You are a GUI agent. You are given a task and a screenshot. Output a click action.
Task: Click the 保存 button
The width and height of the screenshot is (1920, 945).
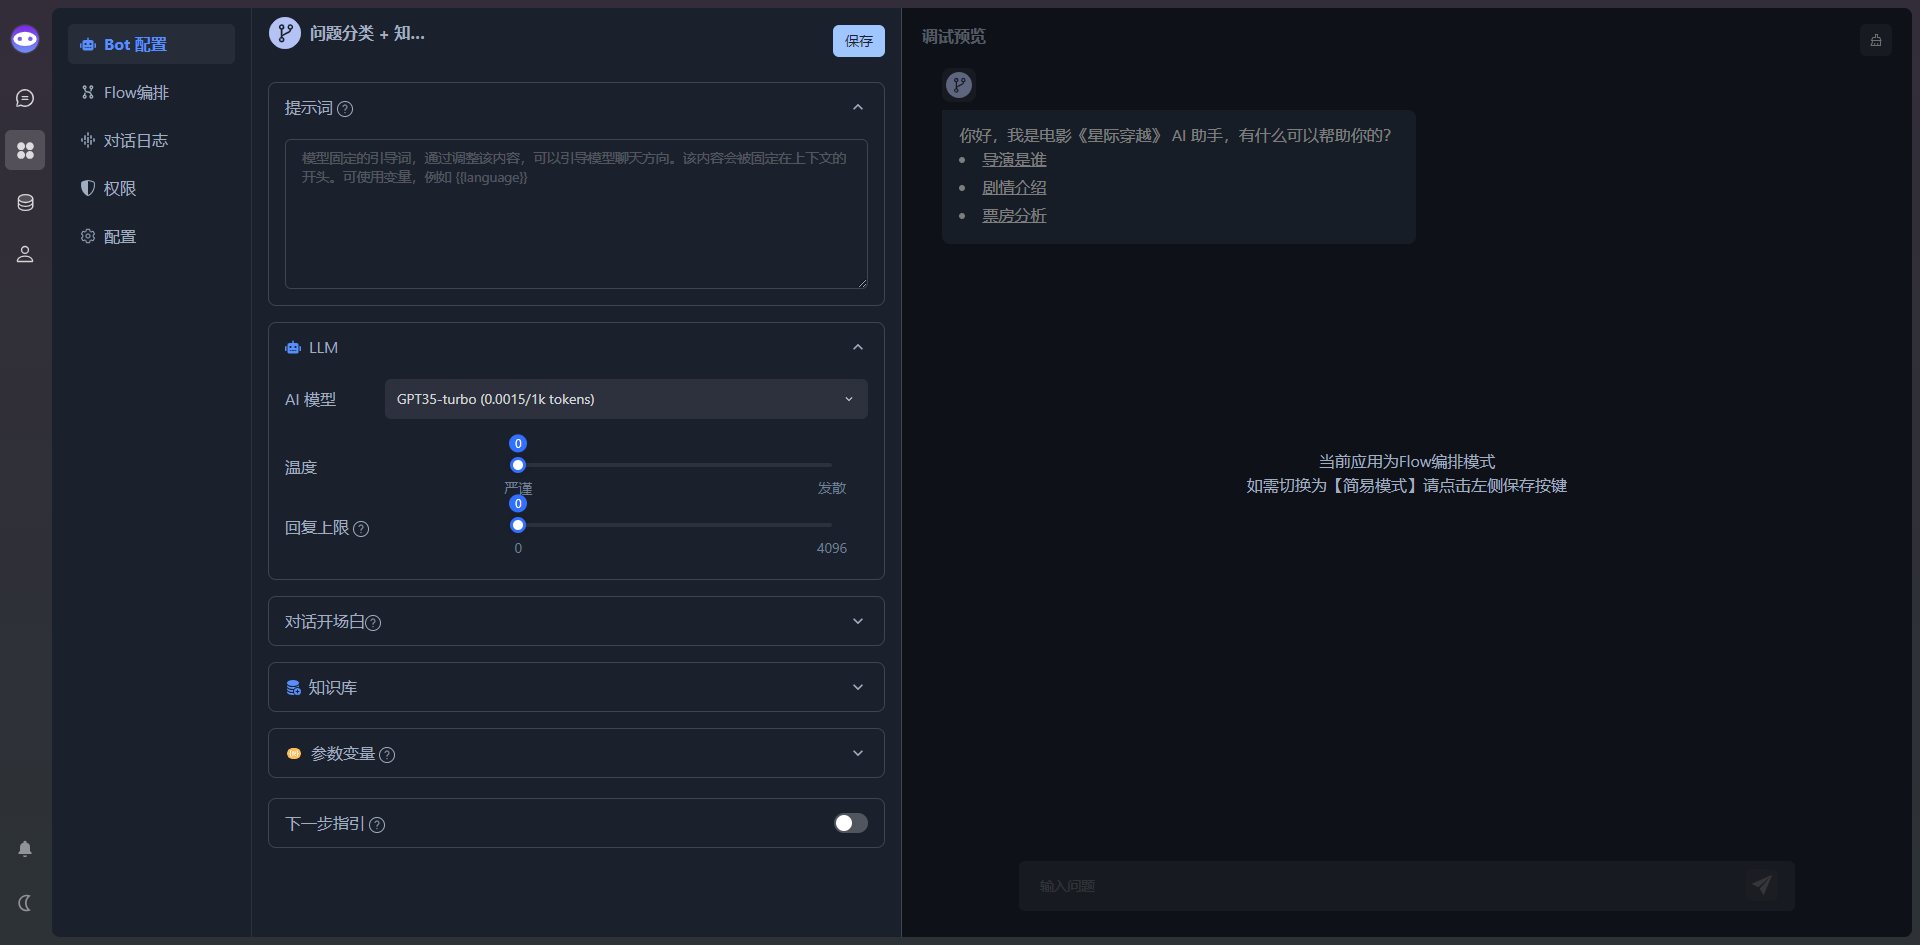click(x=858, y=41)
